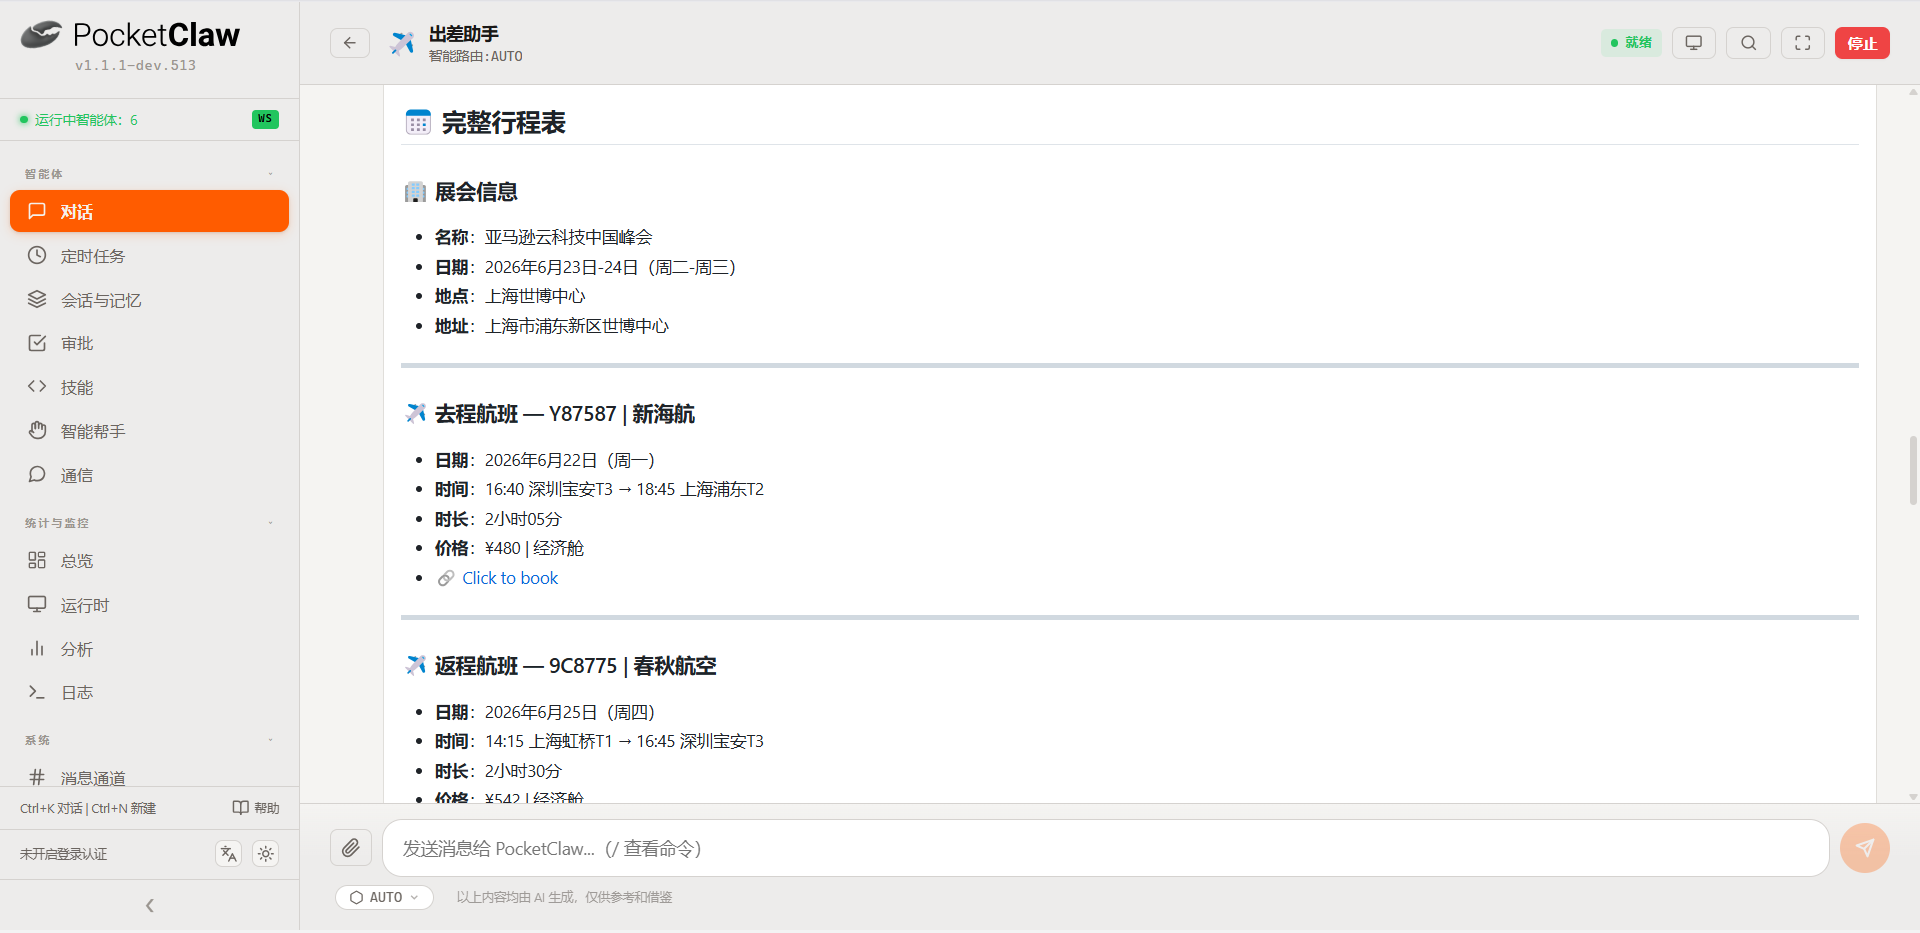Image resolution: width=1920 pixels, height=933 pixels.
Task: Open the monitor display view icon
Action: (1694, 43)
